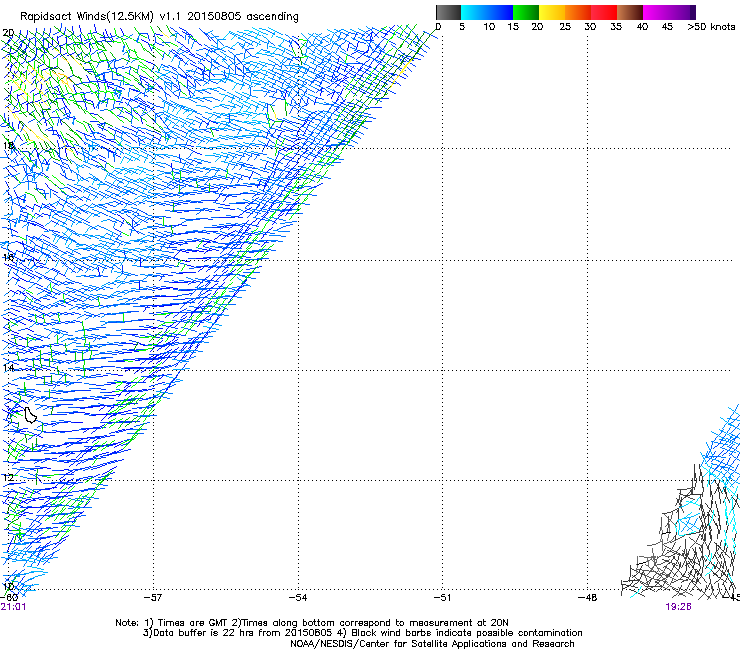Click the '14' latitude axis label

8,367
